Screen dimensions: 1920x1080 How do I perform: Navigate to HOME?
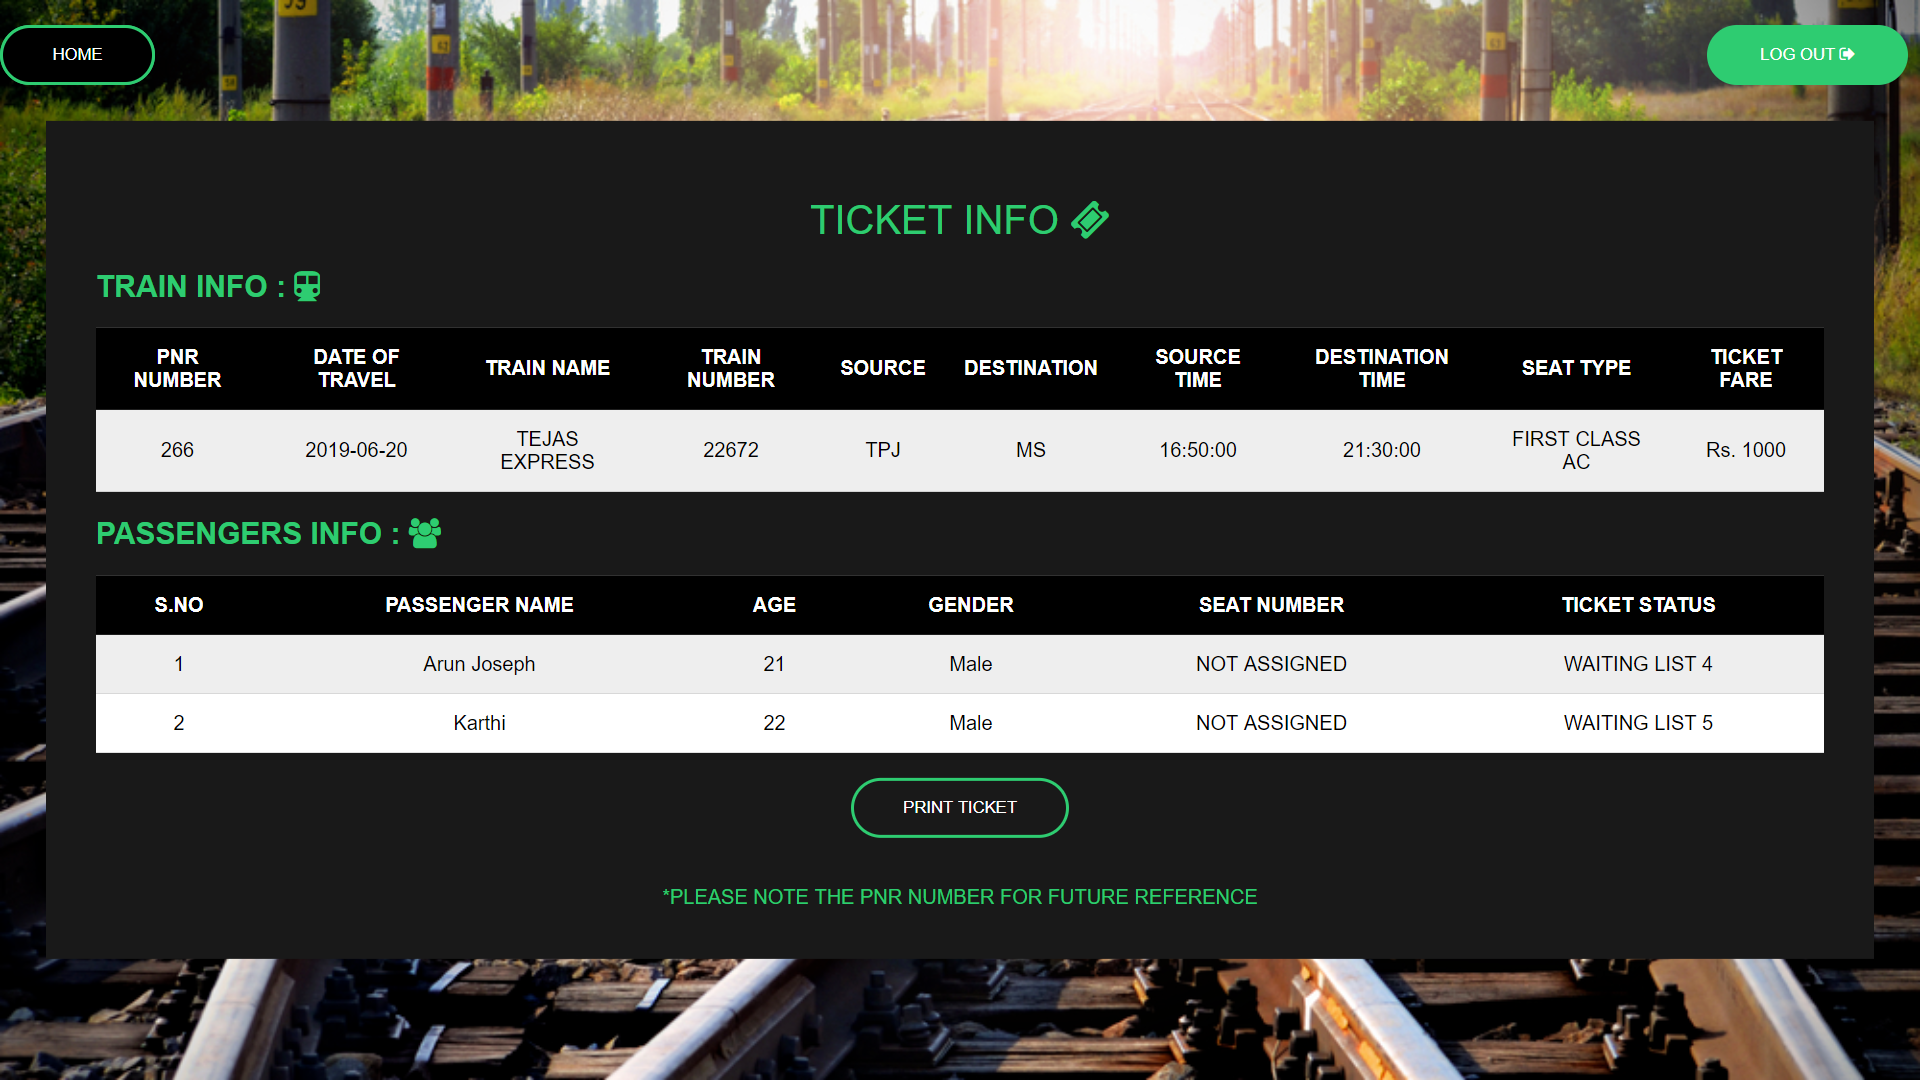click(77, 54)
